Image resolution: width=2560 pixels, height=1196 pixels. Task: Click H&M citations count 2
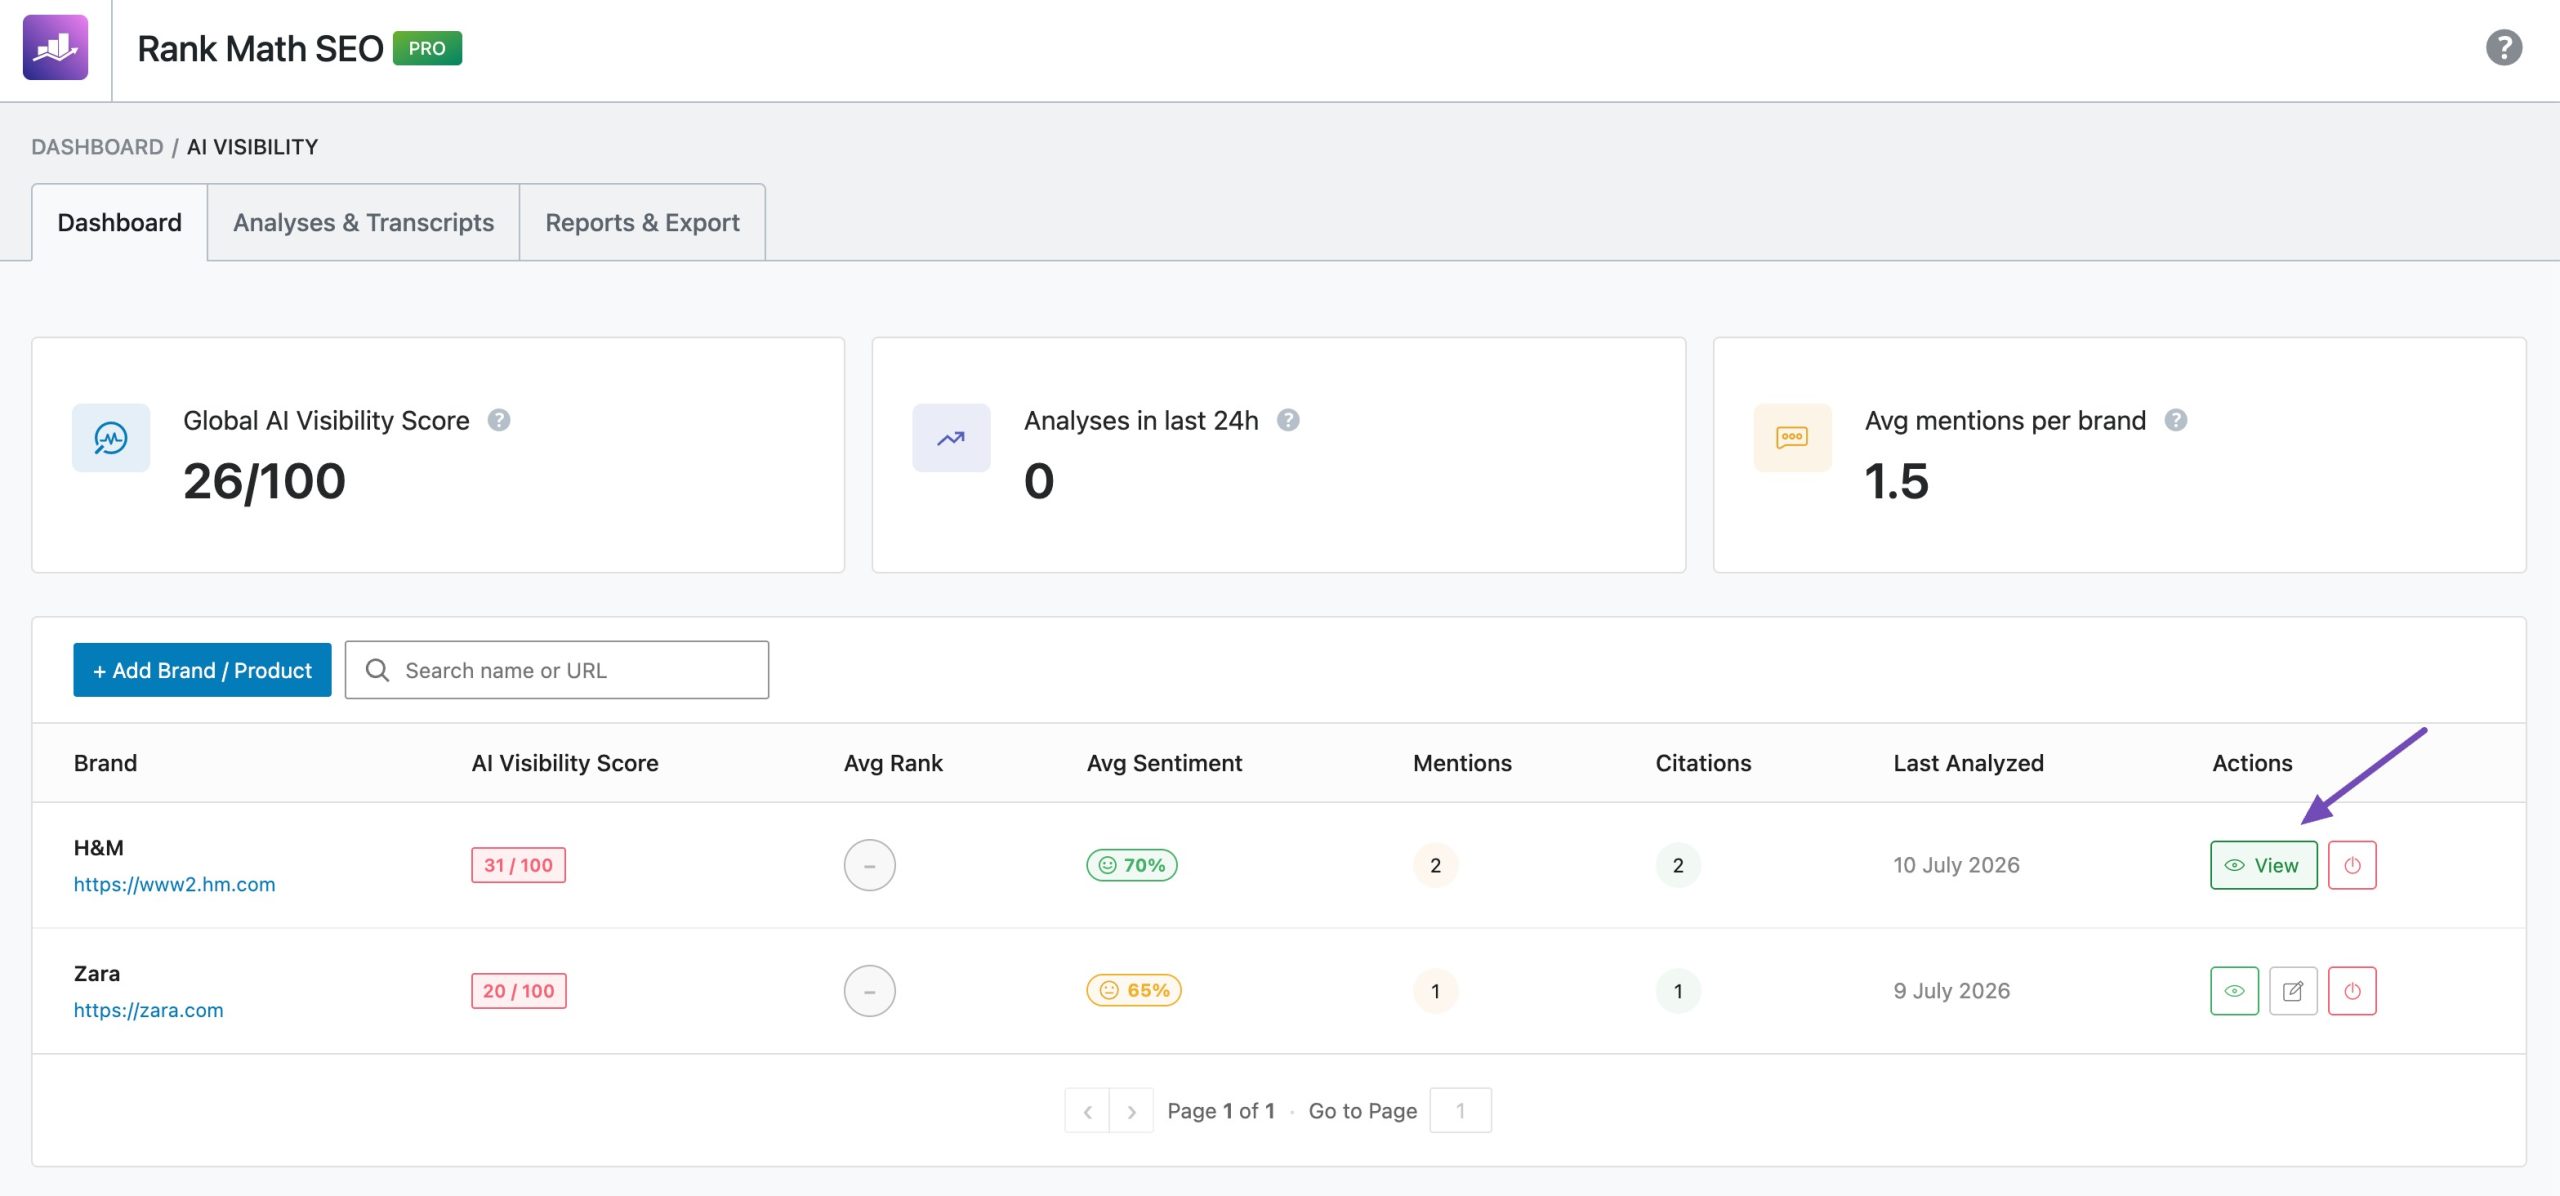tap(1678, 865)
